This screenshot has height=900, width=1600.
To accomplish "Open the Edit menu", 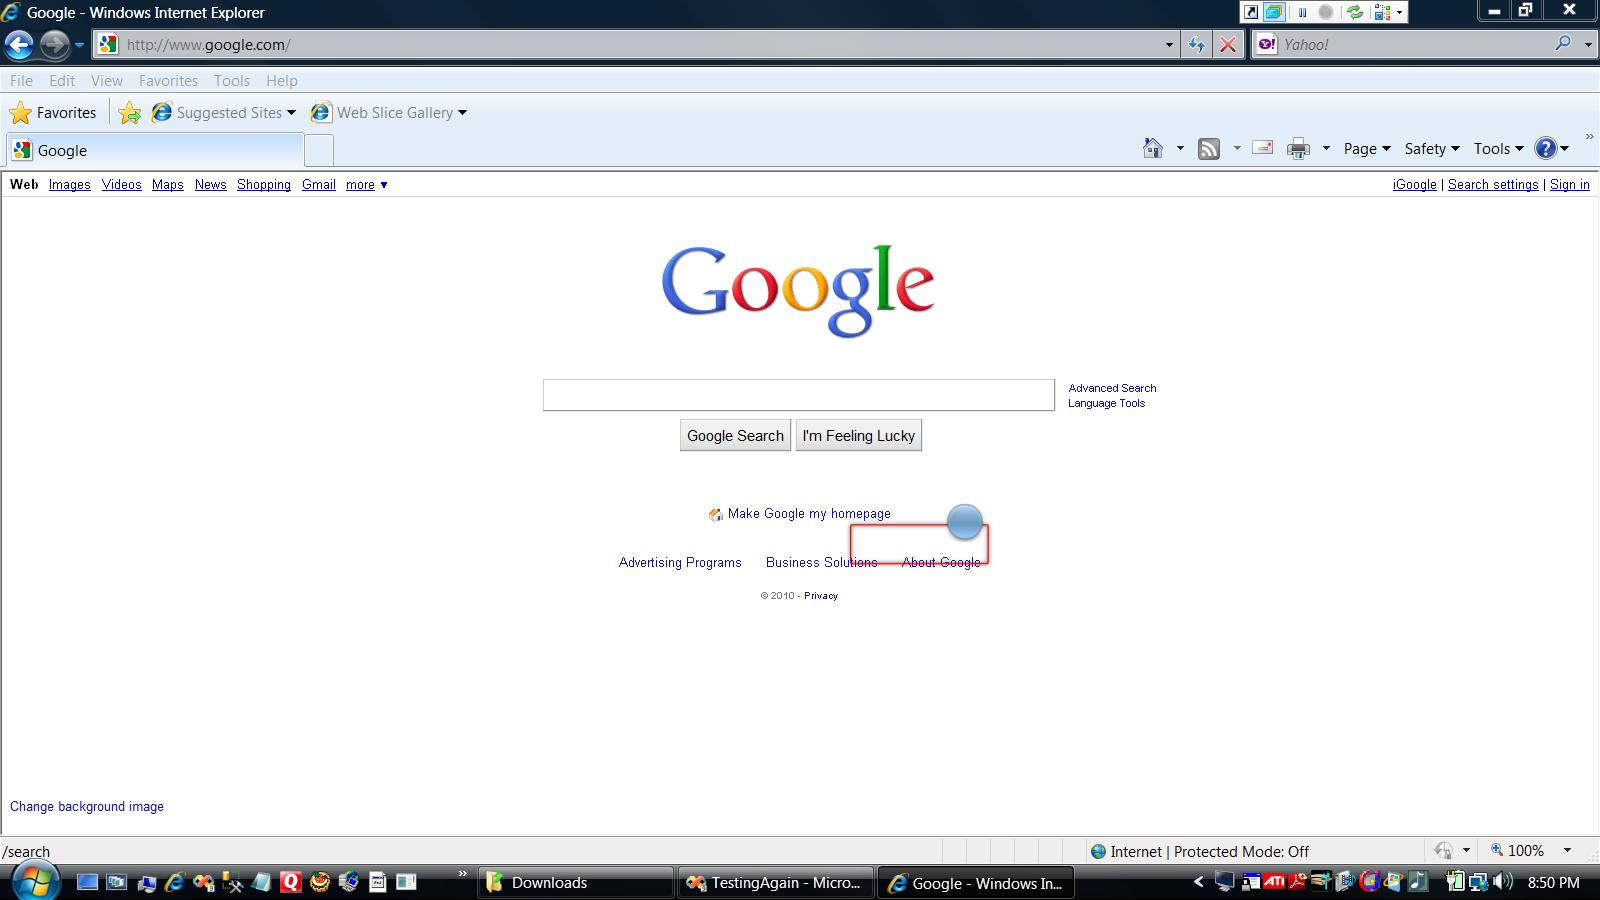I will [x=62, y=81].
